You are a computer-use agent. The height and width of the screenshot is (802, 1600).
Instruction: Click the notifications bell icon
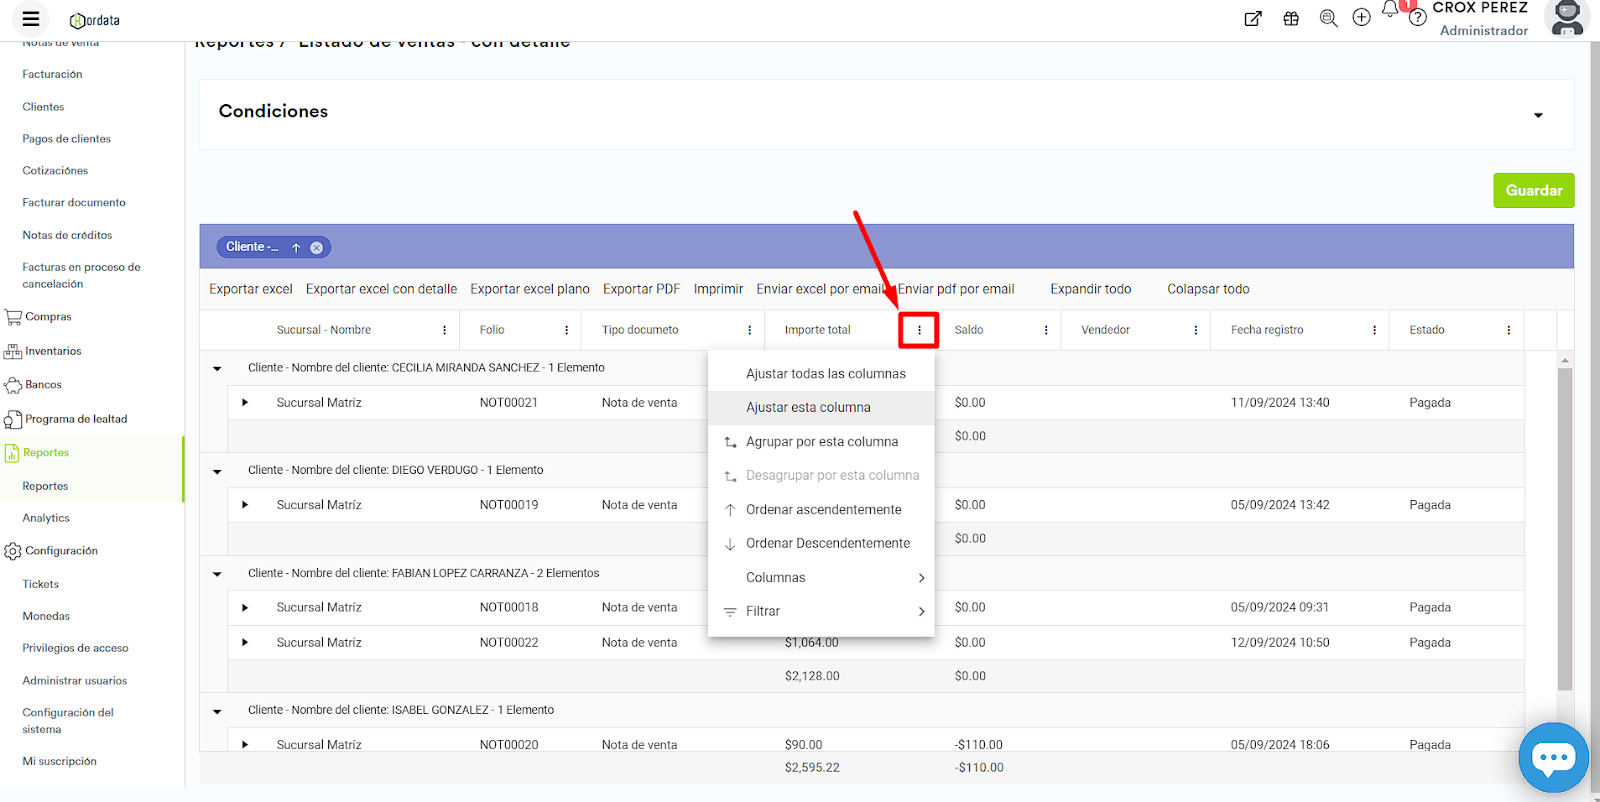tap(1390, 10)
